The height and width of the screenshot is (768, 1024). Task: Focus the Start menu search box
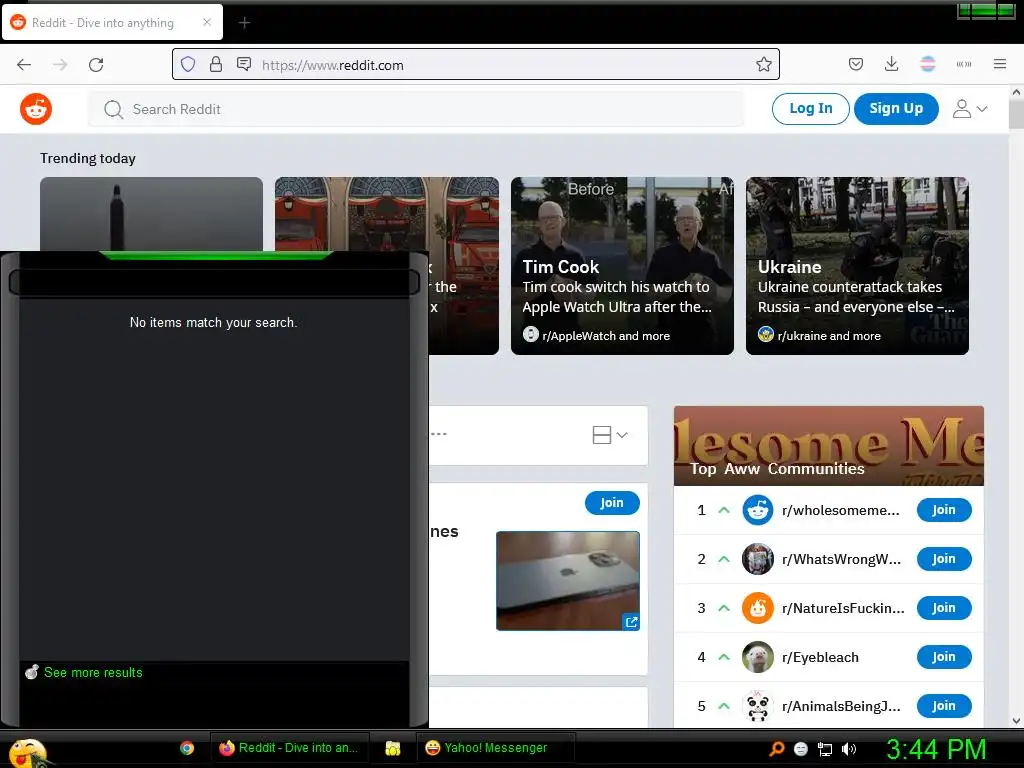click(x=214, y=283)
